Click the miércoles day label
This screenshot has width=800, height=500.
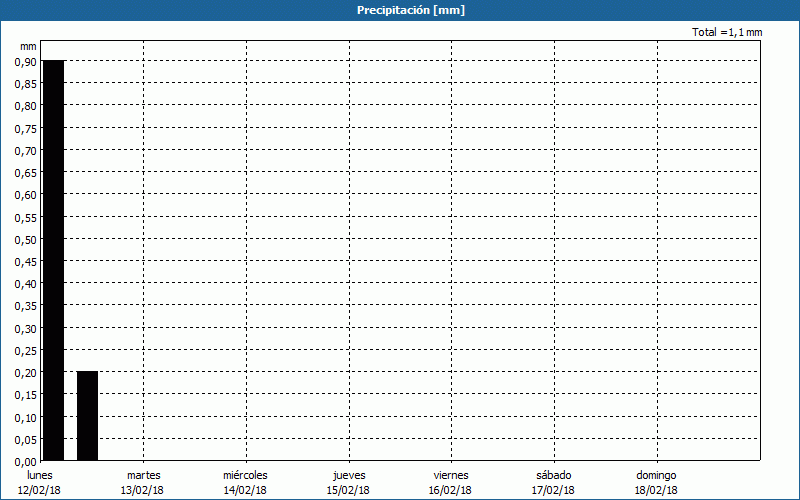(245, 475)
